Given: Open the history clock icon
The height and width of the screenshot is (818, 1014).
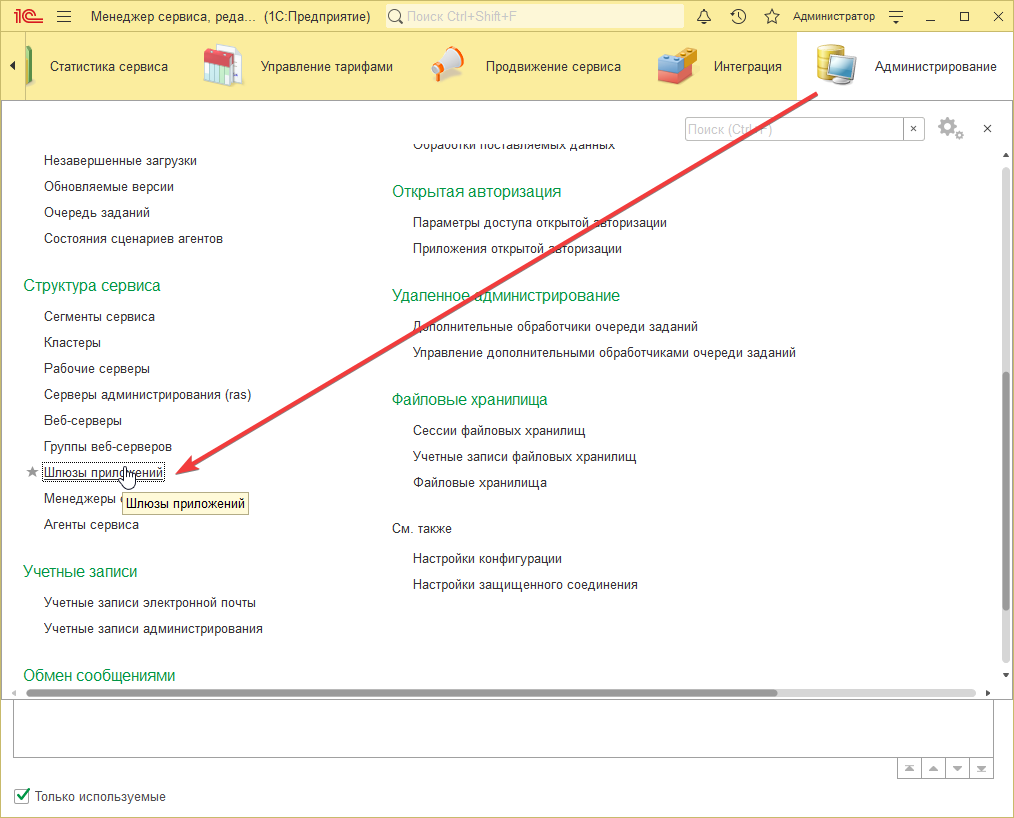Looking at the screenshot, I should (738, 17).
